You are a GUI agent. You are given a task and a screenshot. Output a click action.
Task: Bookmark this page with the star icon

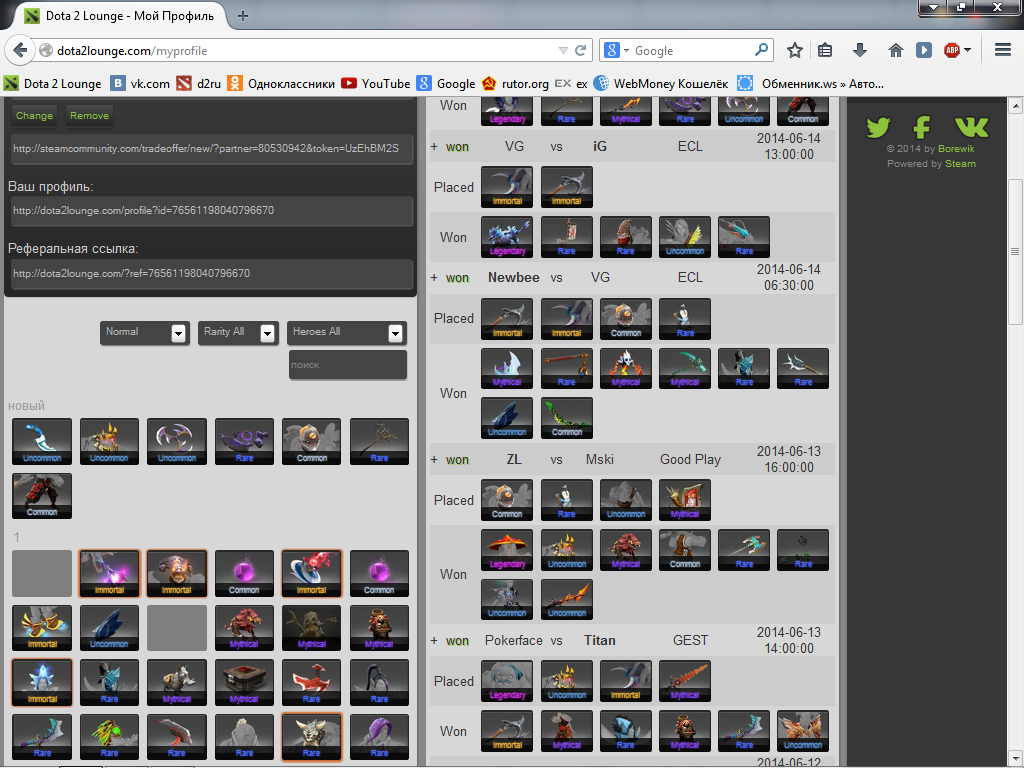tap(794, 50)
